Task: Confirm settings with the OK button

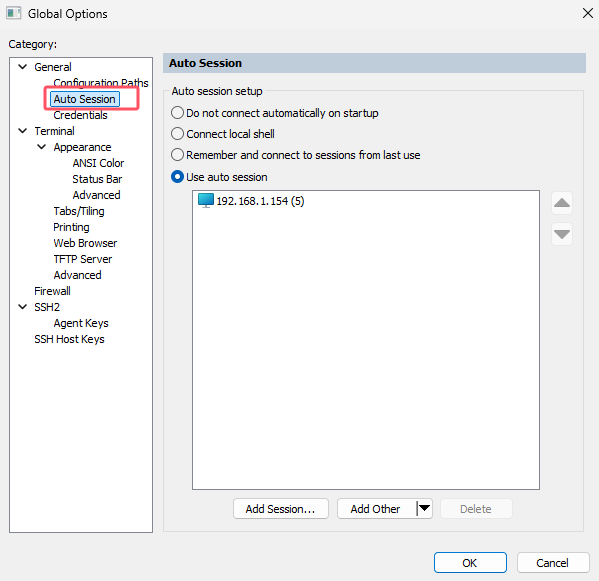Action: coord(470,562)
